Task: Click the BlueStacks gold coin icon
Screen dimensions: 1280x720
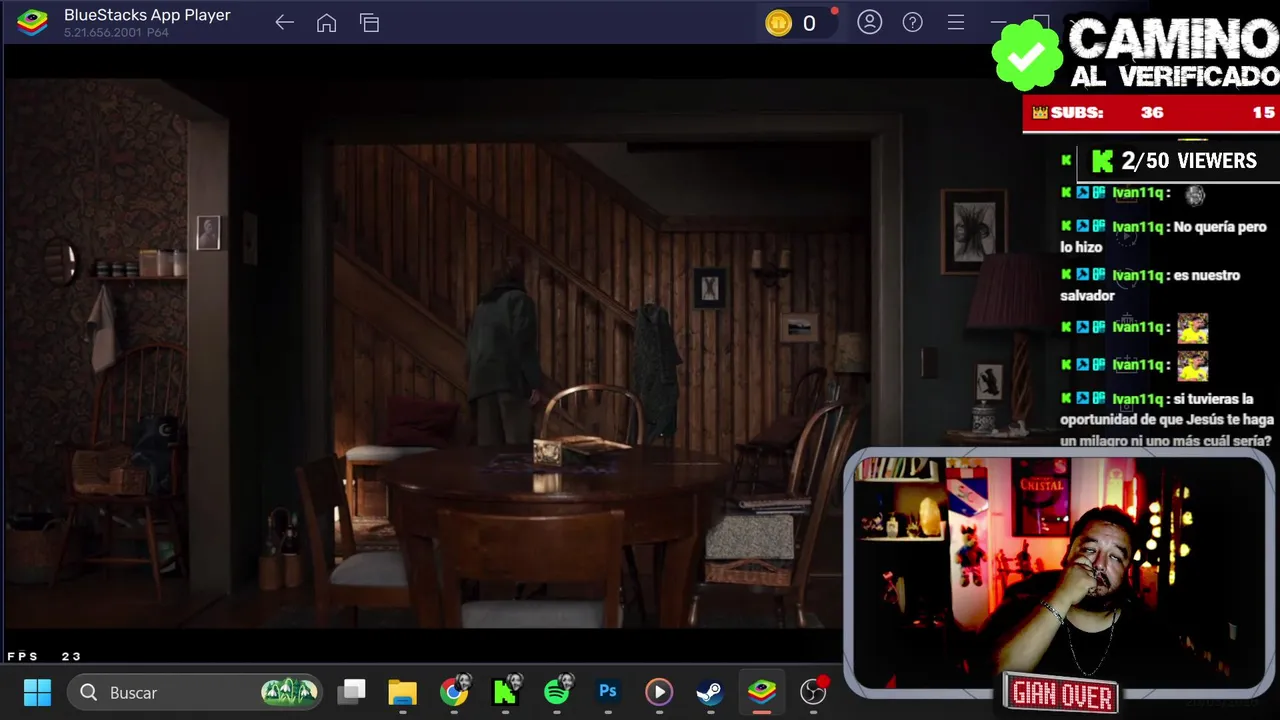Action: pos(778,23)
